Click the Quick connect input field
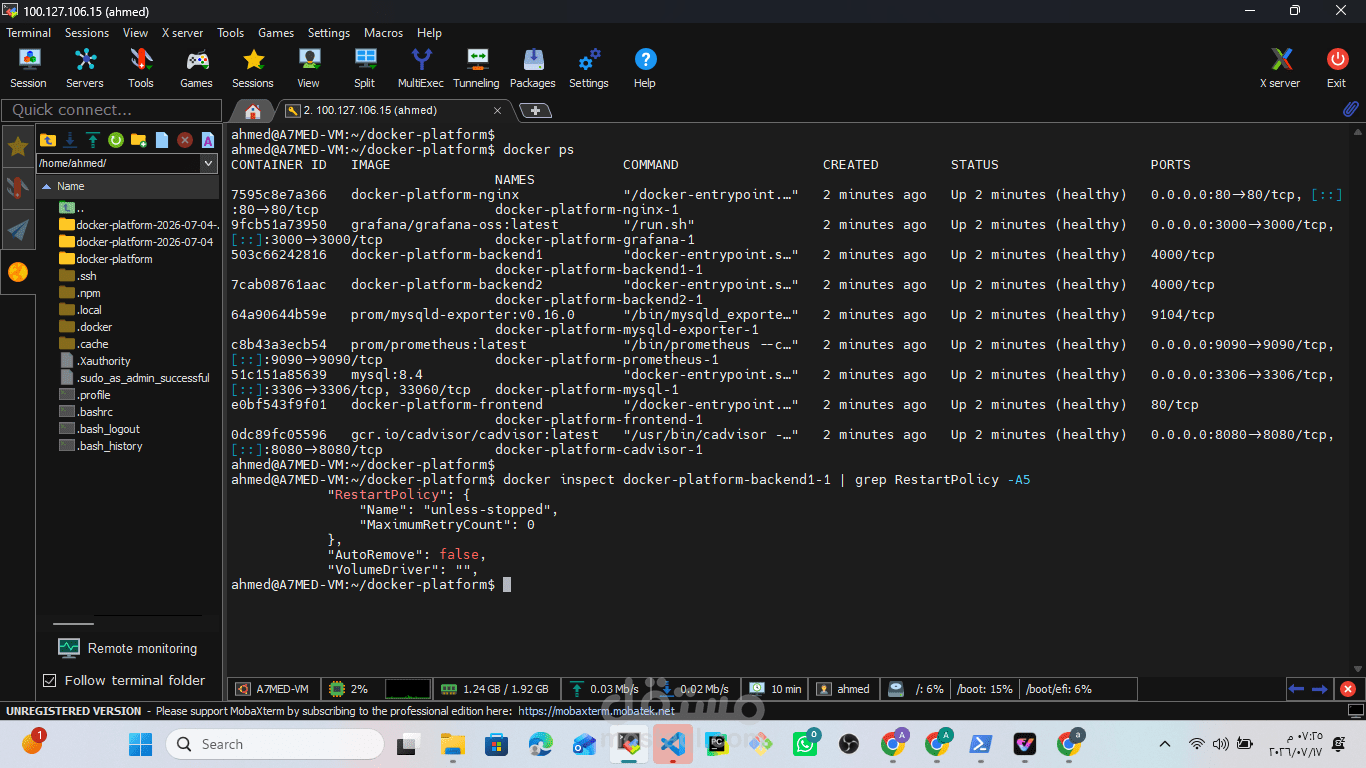The width and height of the screenshot is (1366, 768). [112, 110]
